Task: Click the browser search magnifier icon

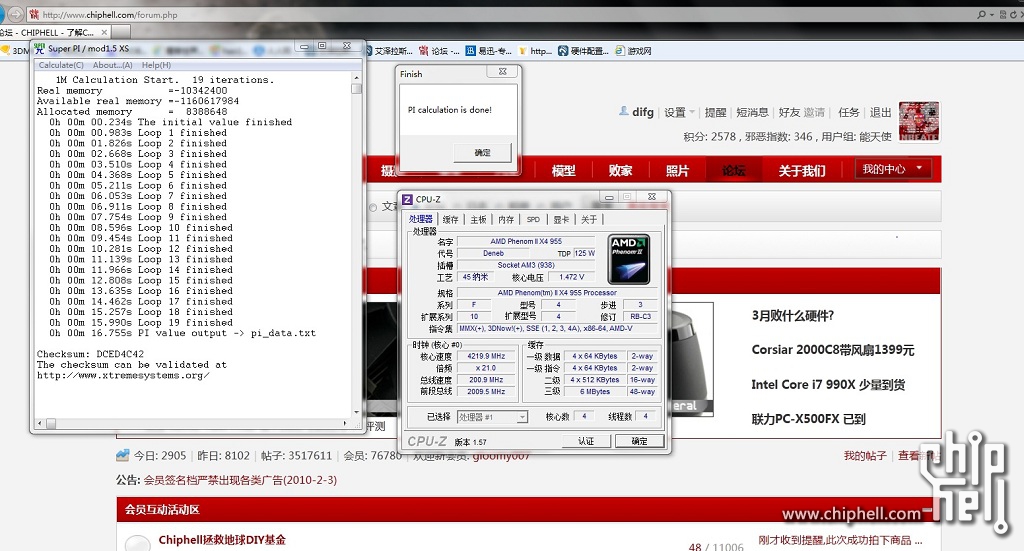Action: [981, 14]
